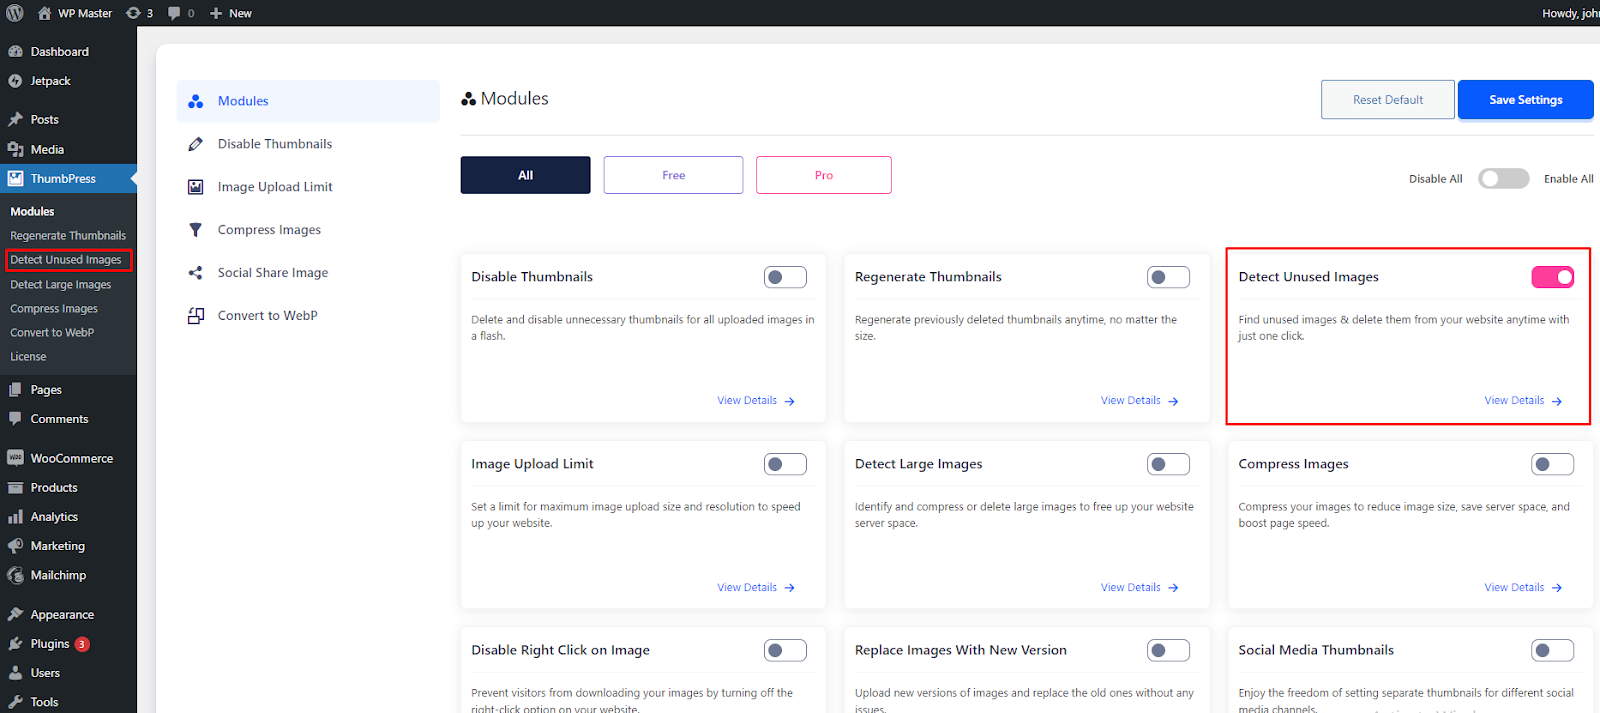Image resolution: width=1600 pixels, height=713 pixels.
Task: Click the Tools wrench icon
Action: 15,702
